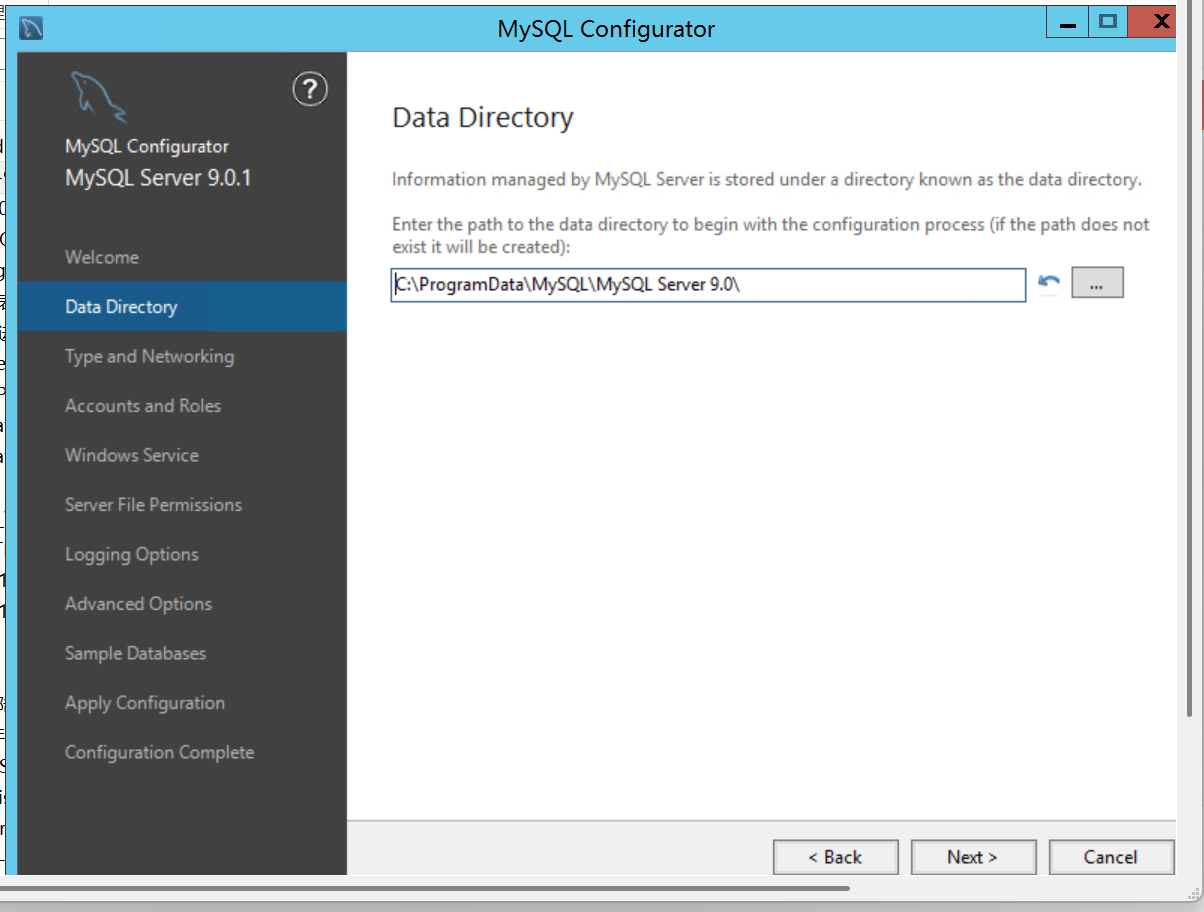Viewport: 1204px width, 912px height.
Task: Click the Data Directory page heading
Action: pyautogui.click(x=483, y=118)
